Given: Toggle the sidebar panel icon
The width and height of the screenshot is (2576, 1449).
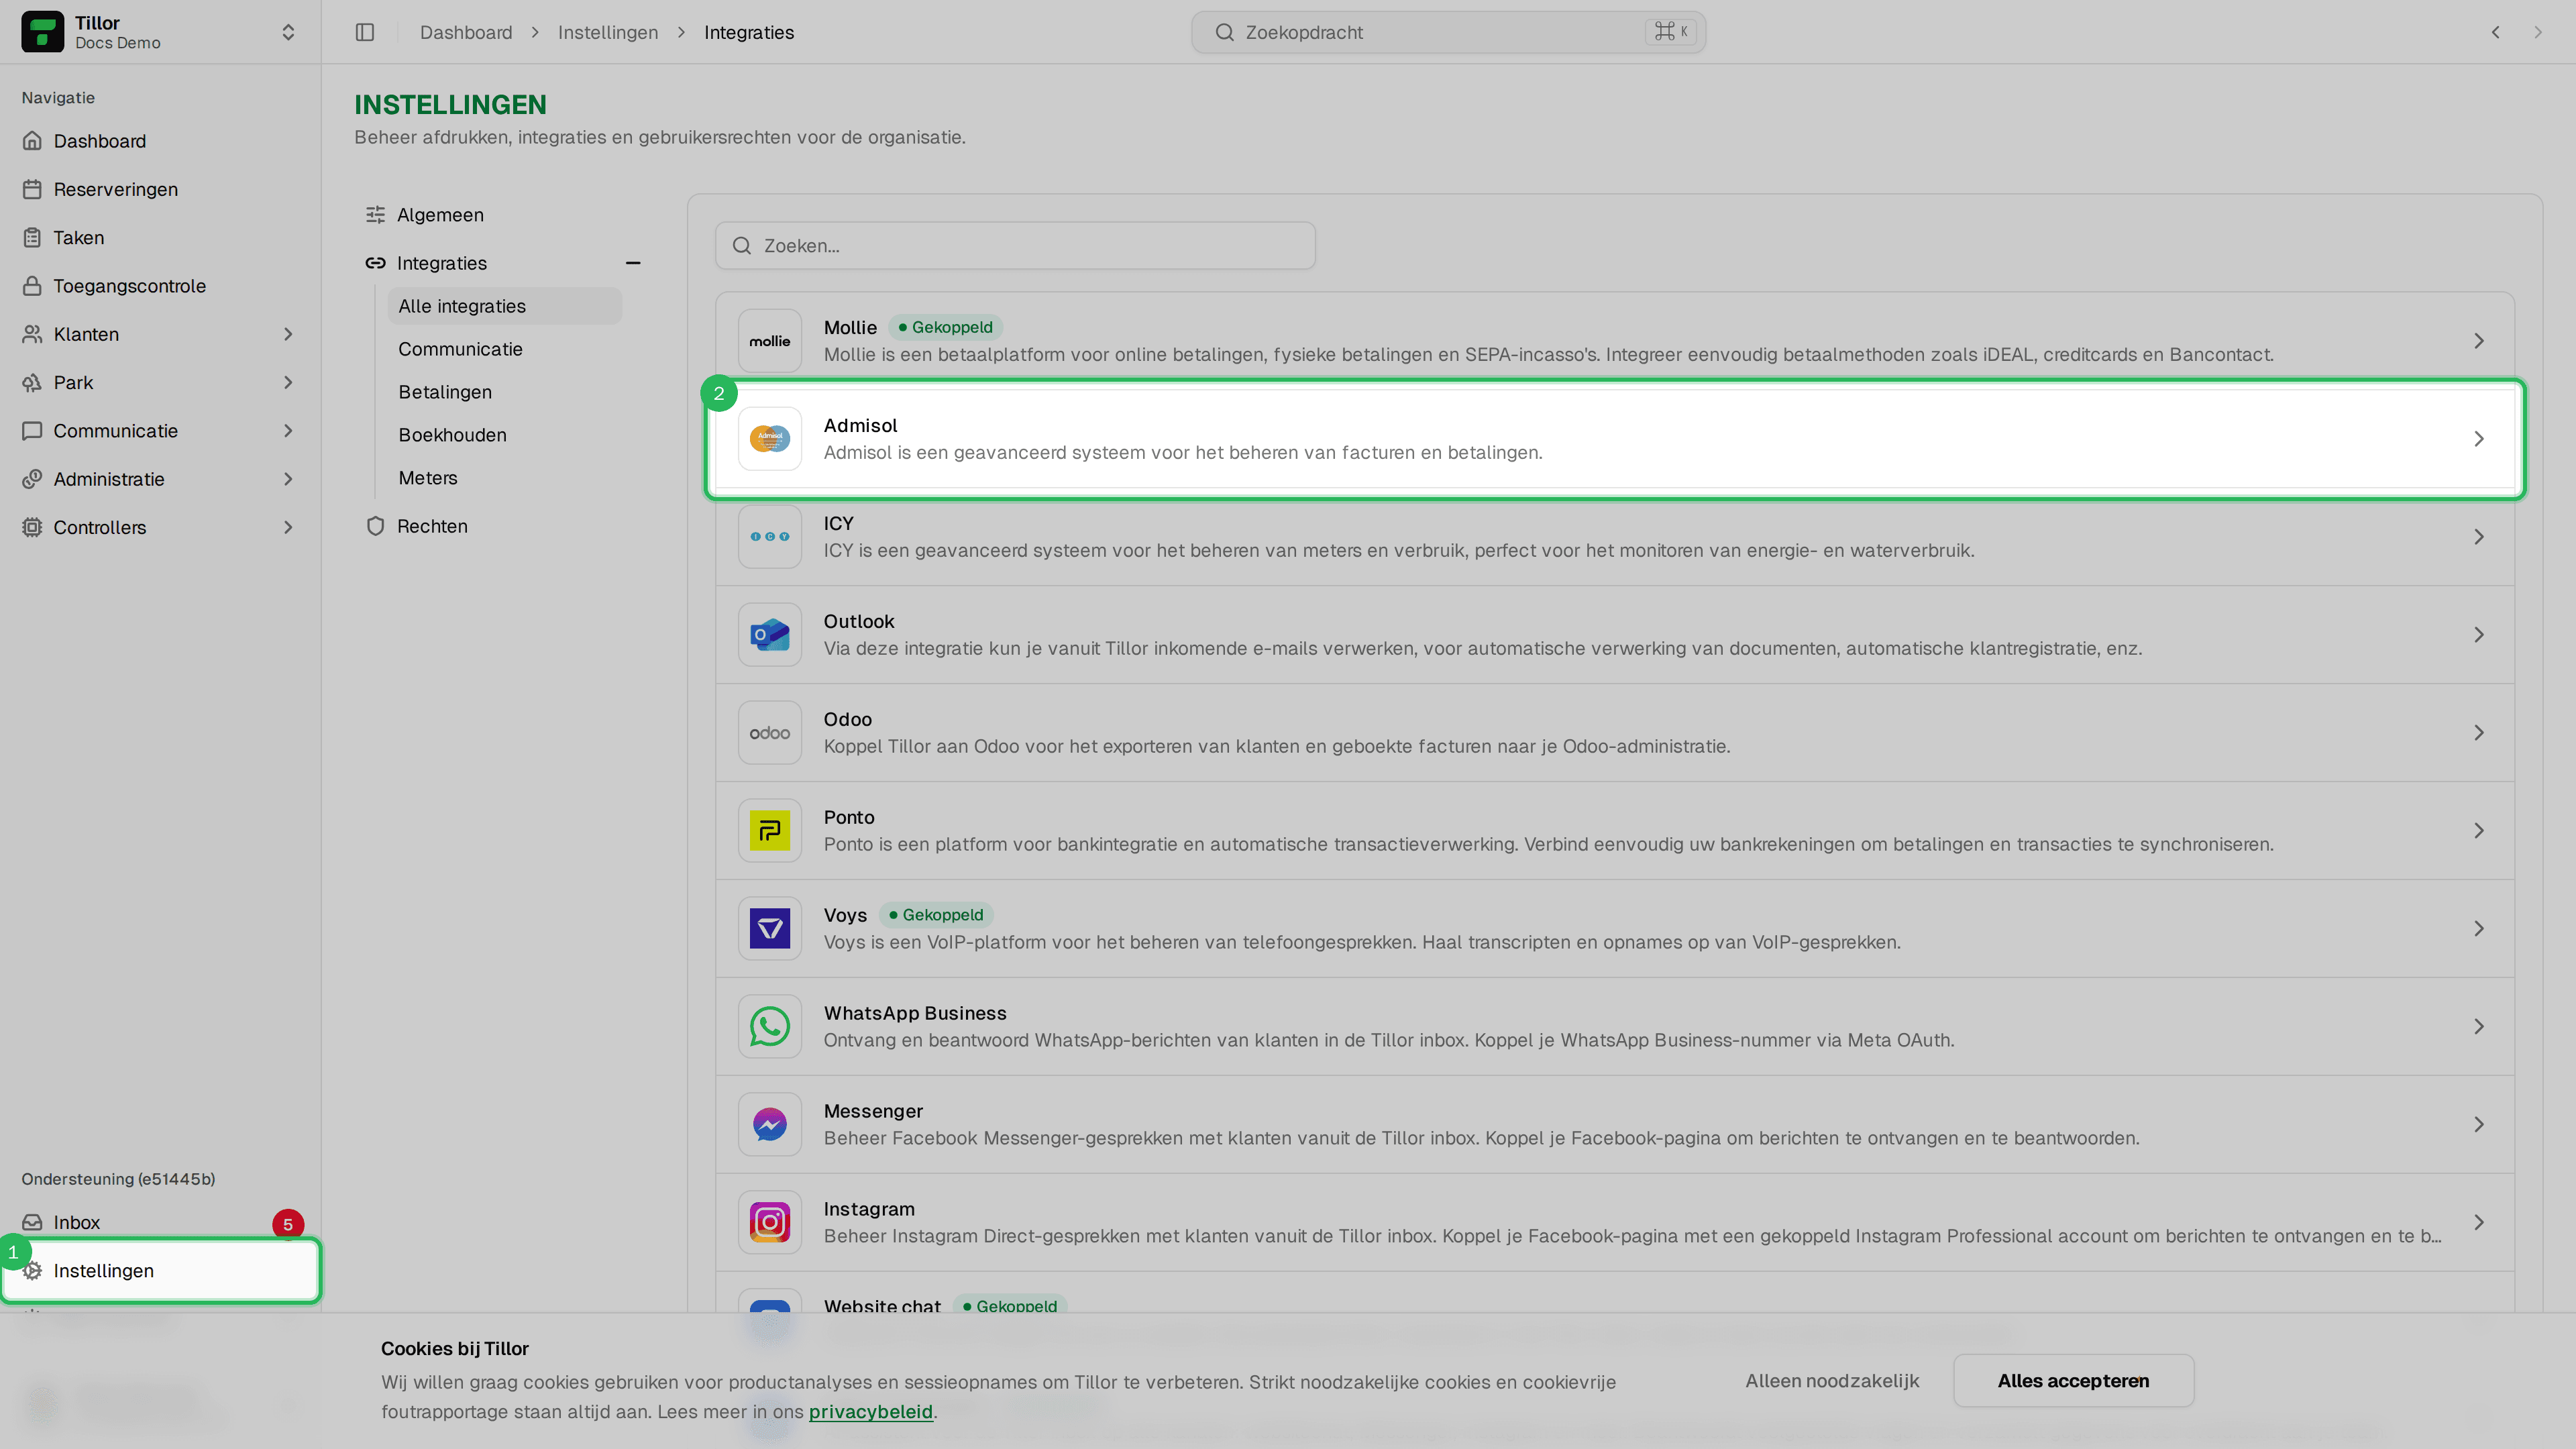Looking at the screenshot, I should coord(365,32).
